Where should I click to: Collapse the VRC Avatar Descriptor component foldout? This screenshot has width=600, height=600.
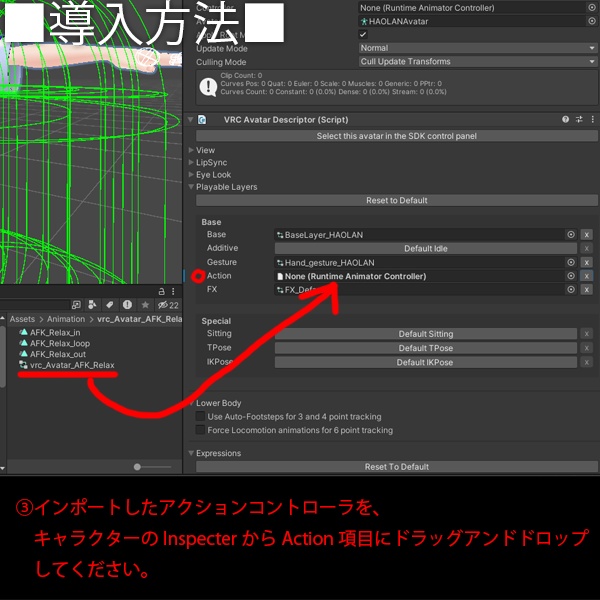click(190, 120)
